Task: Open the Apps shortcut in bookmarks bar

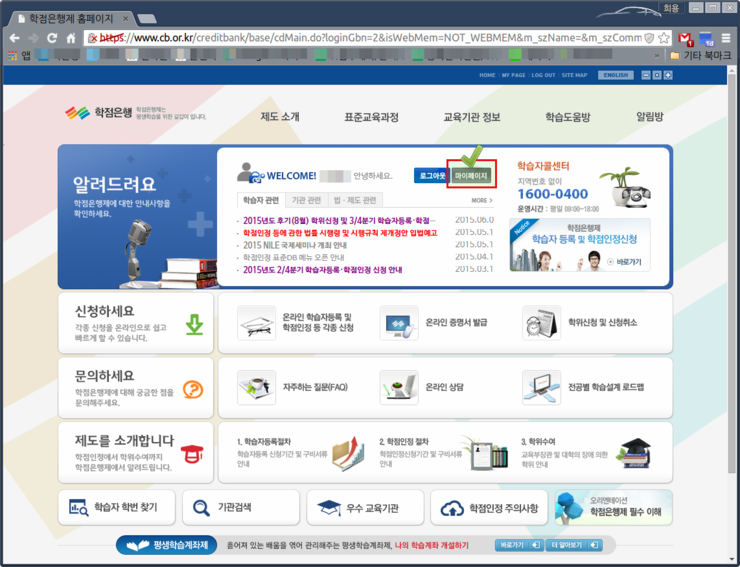Action: tap(19, 56)
